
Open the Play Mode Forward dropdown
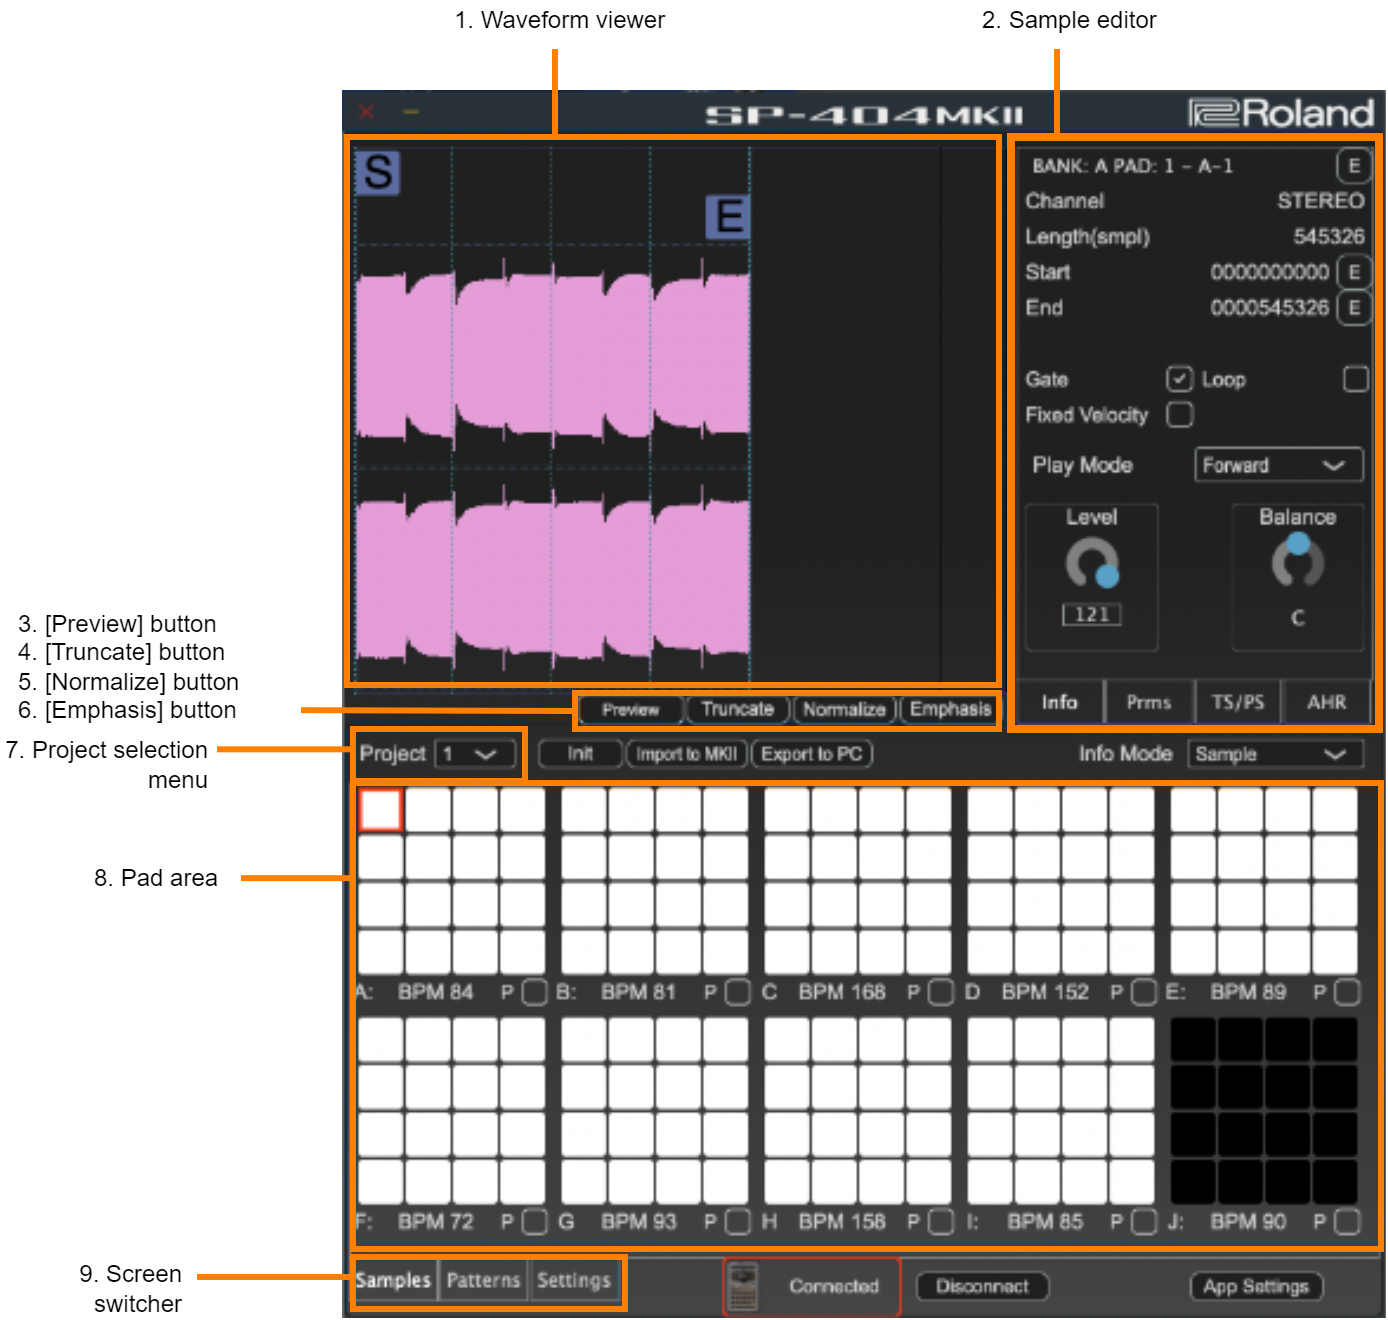pos(1278,465)
